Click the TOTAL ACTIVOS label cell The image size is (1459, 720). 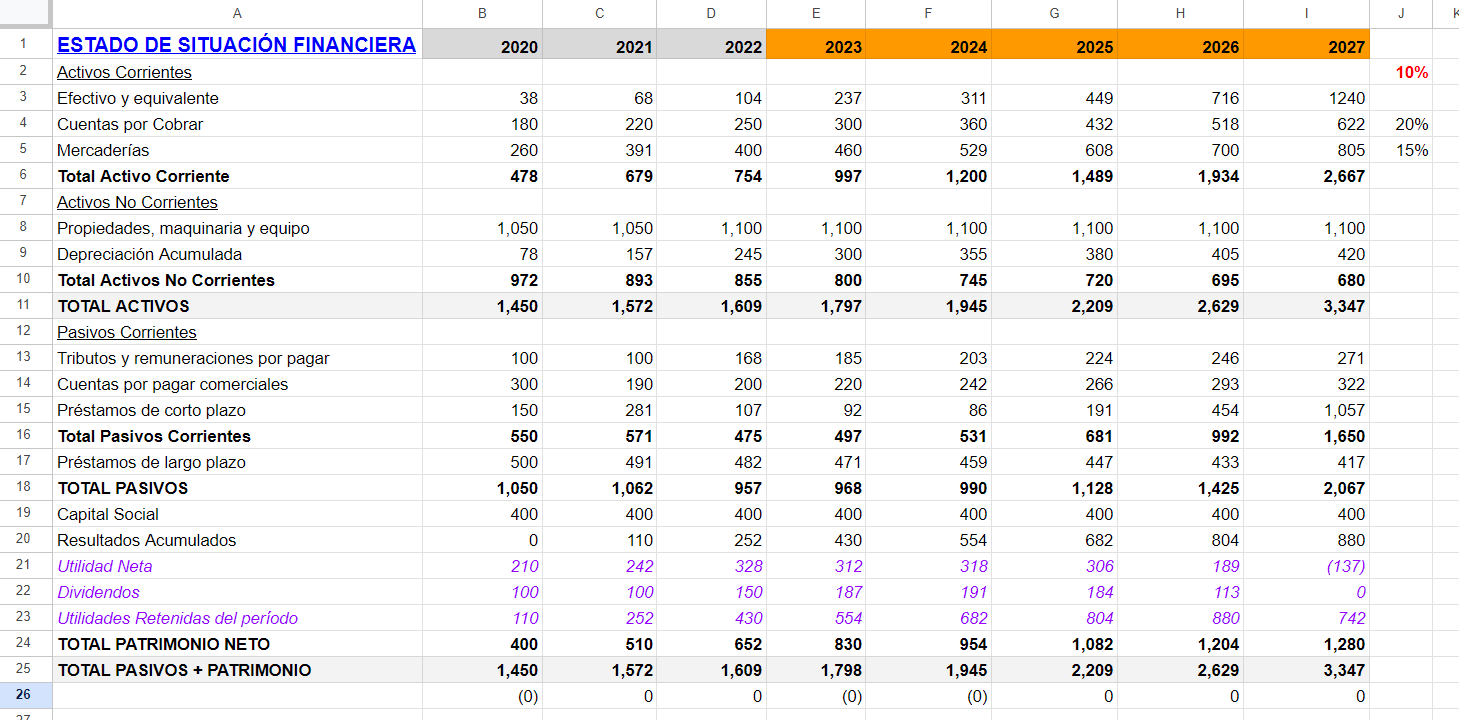click(123, 306)
